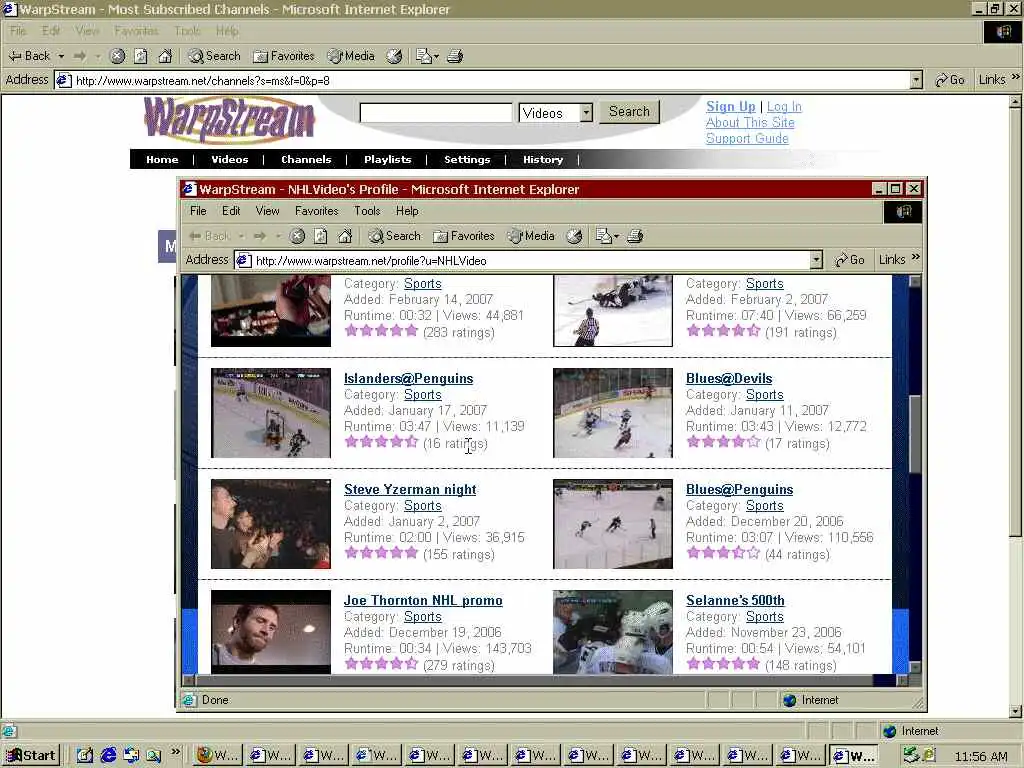Open Favorites in Most Subscribed Channels window toolbar

(x=284, y=56)
